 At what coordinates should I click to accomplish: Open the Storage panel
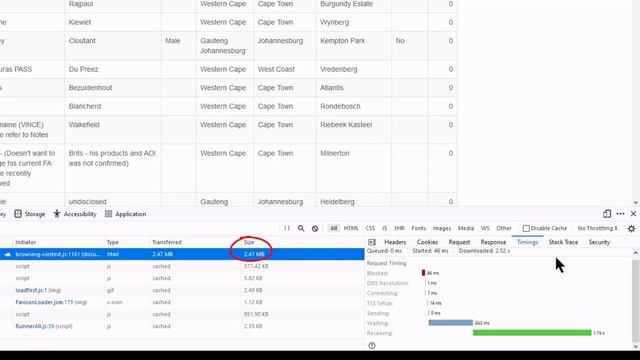click(x=30, y=214)
